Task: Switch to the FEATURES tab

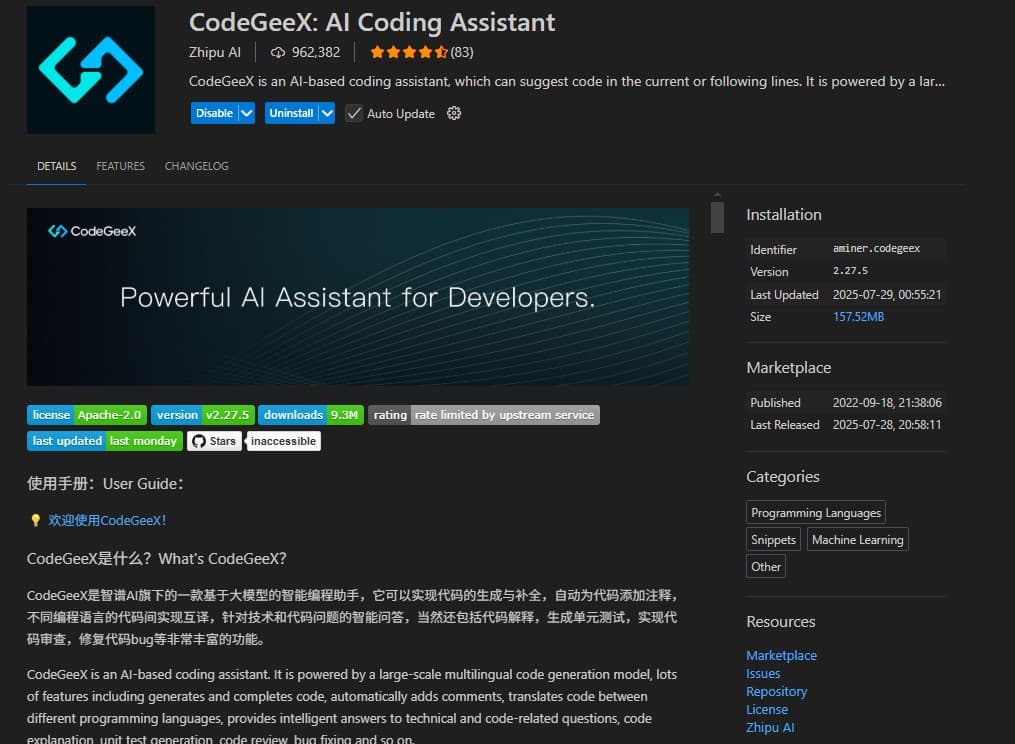Action: (120, 166)
